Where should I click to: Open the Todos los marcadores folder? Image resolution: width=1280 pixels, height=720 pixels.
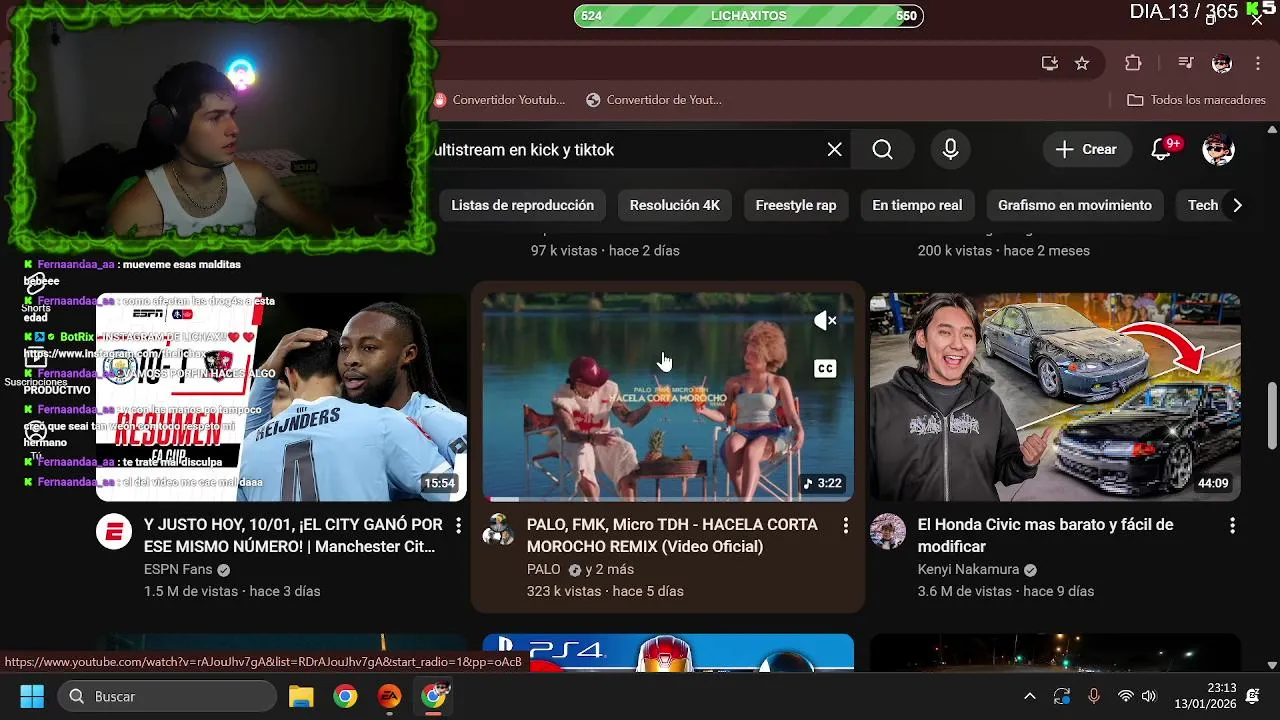point(1196,100)
